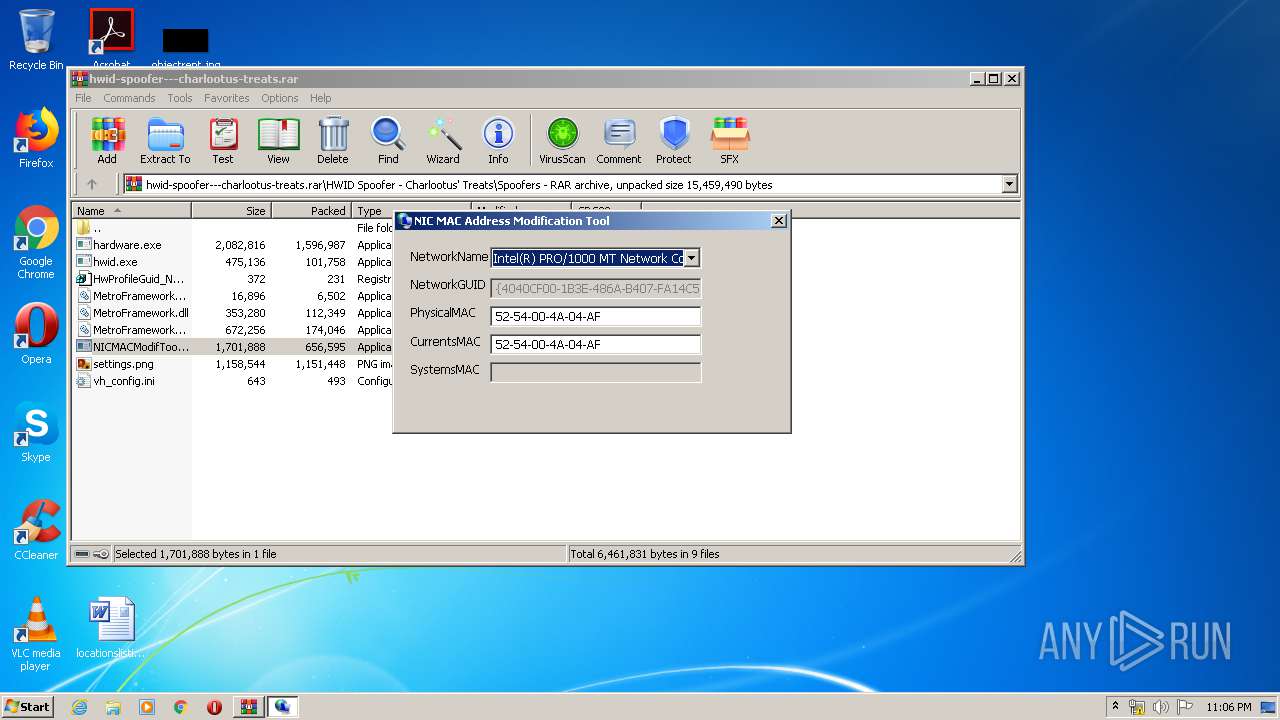Click Windows Explorer taskbar icon
This screenshot has width=1280, height=720.
113,707
